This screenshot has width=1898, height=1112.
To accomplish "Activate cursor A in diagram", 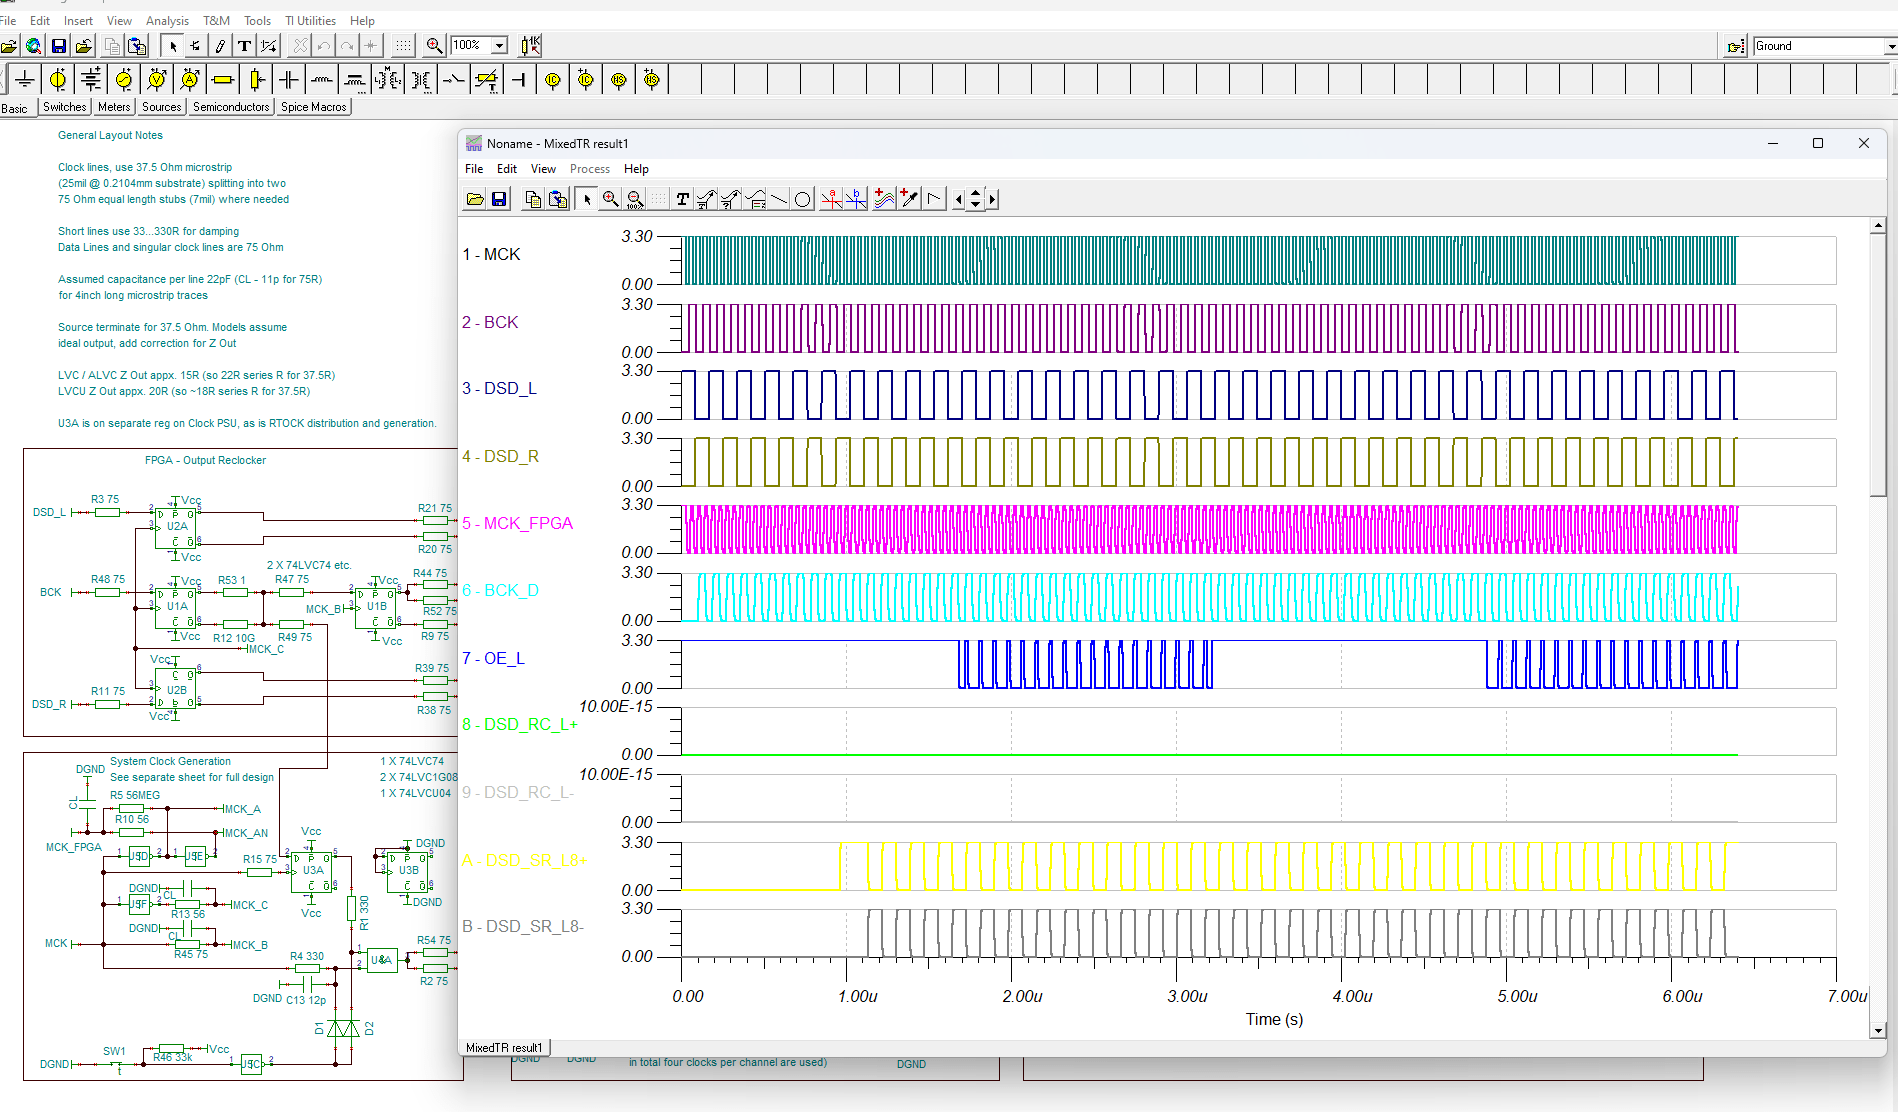I will [831, 199].
